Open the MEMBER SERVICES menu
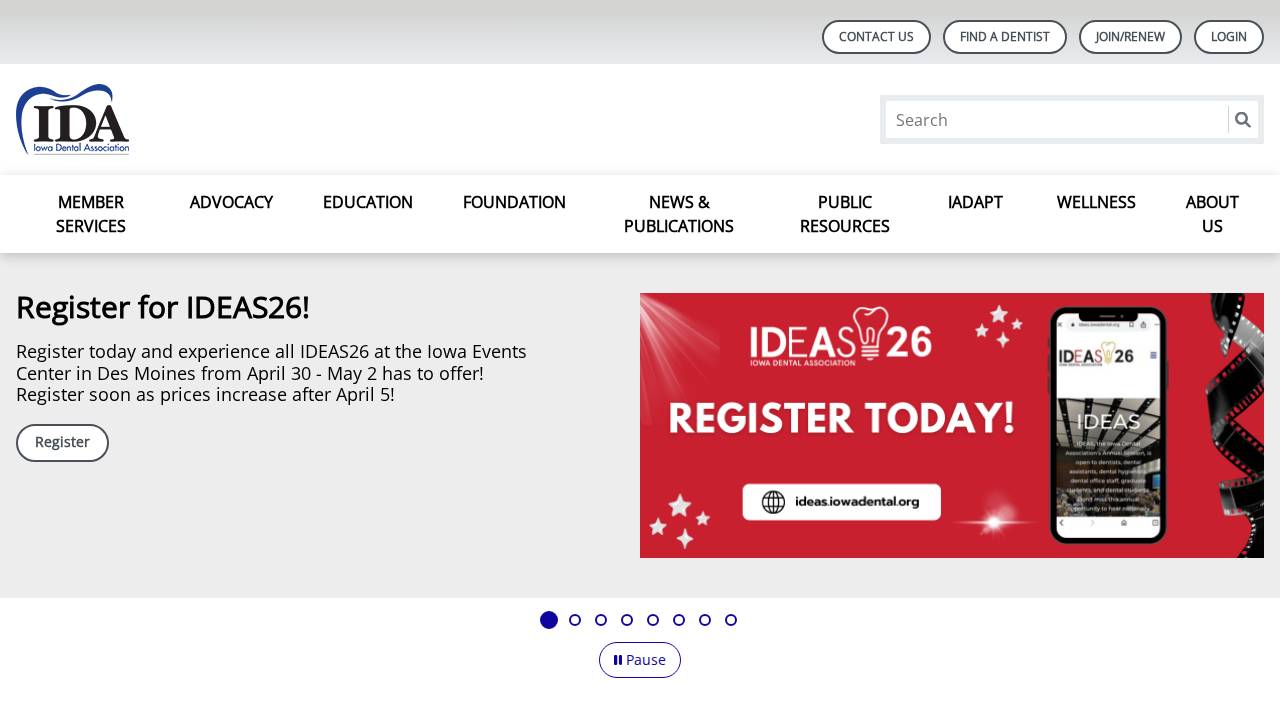The height and width of the screenshot is (720, 1280). coord(90,214)
